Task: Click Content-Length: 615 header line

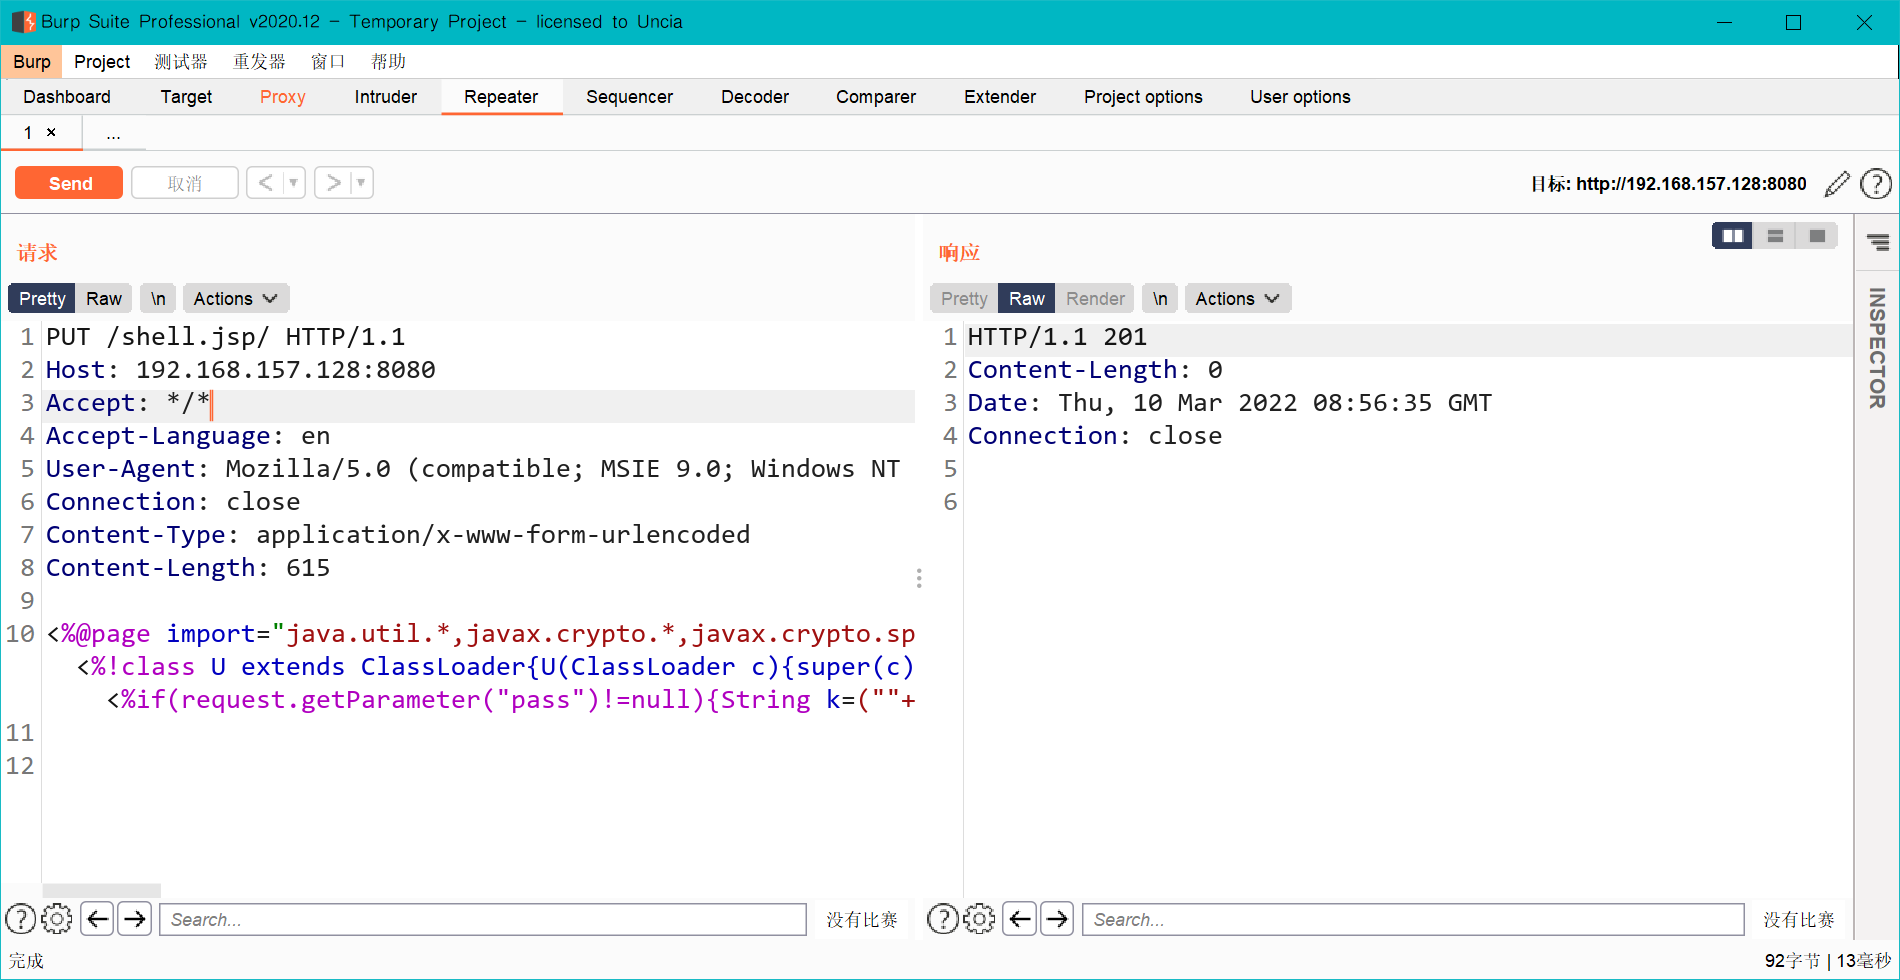Action: 188,568
